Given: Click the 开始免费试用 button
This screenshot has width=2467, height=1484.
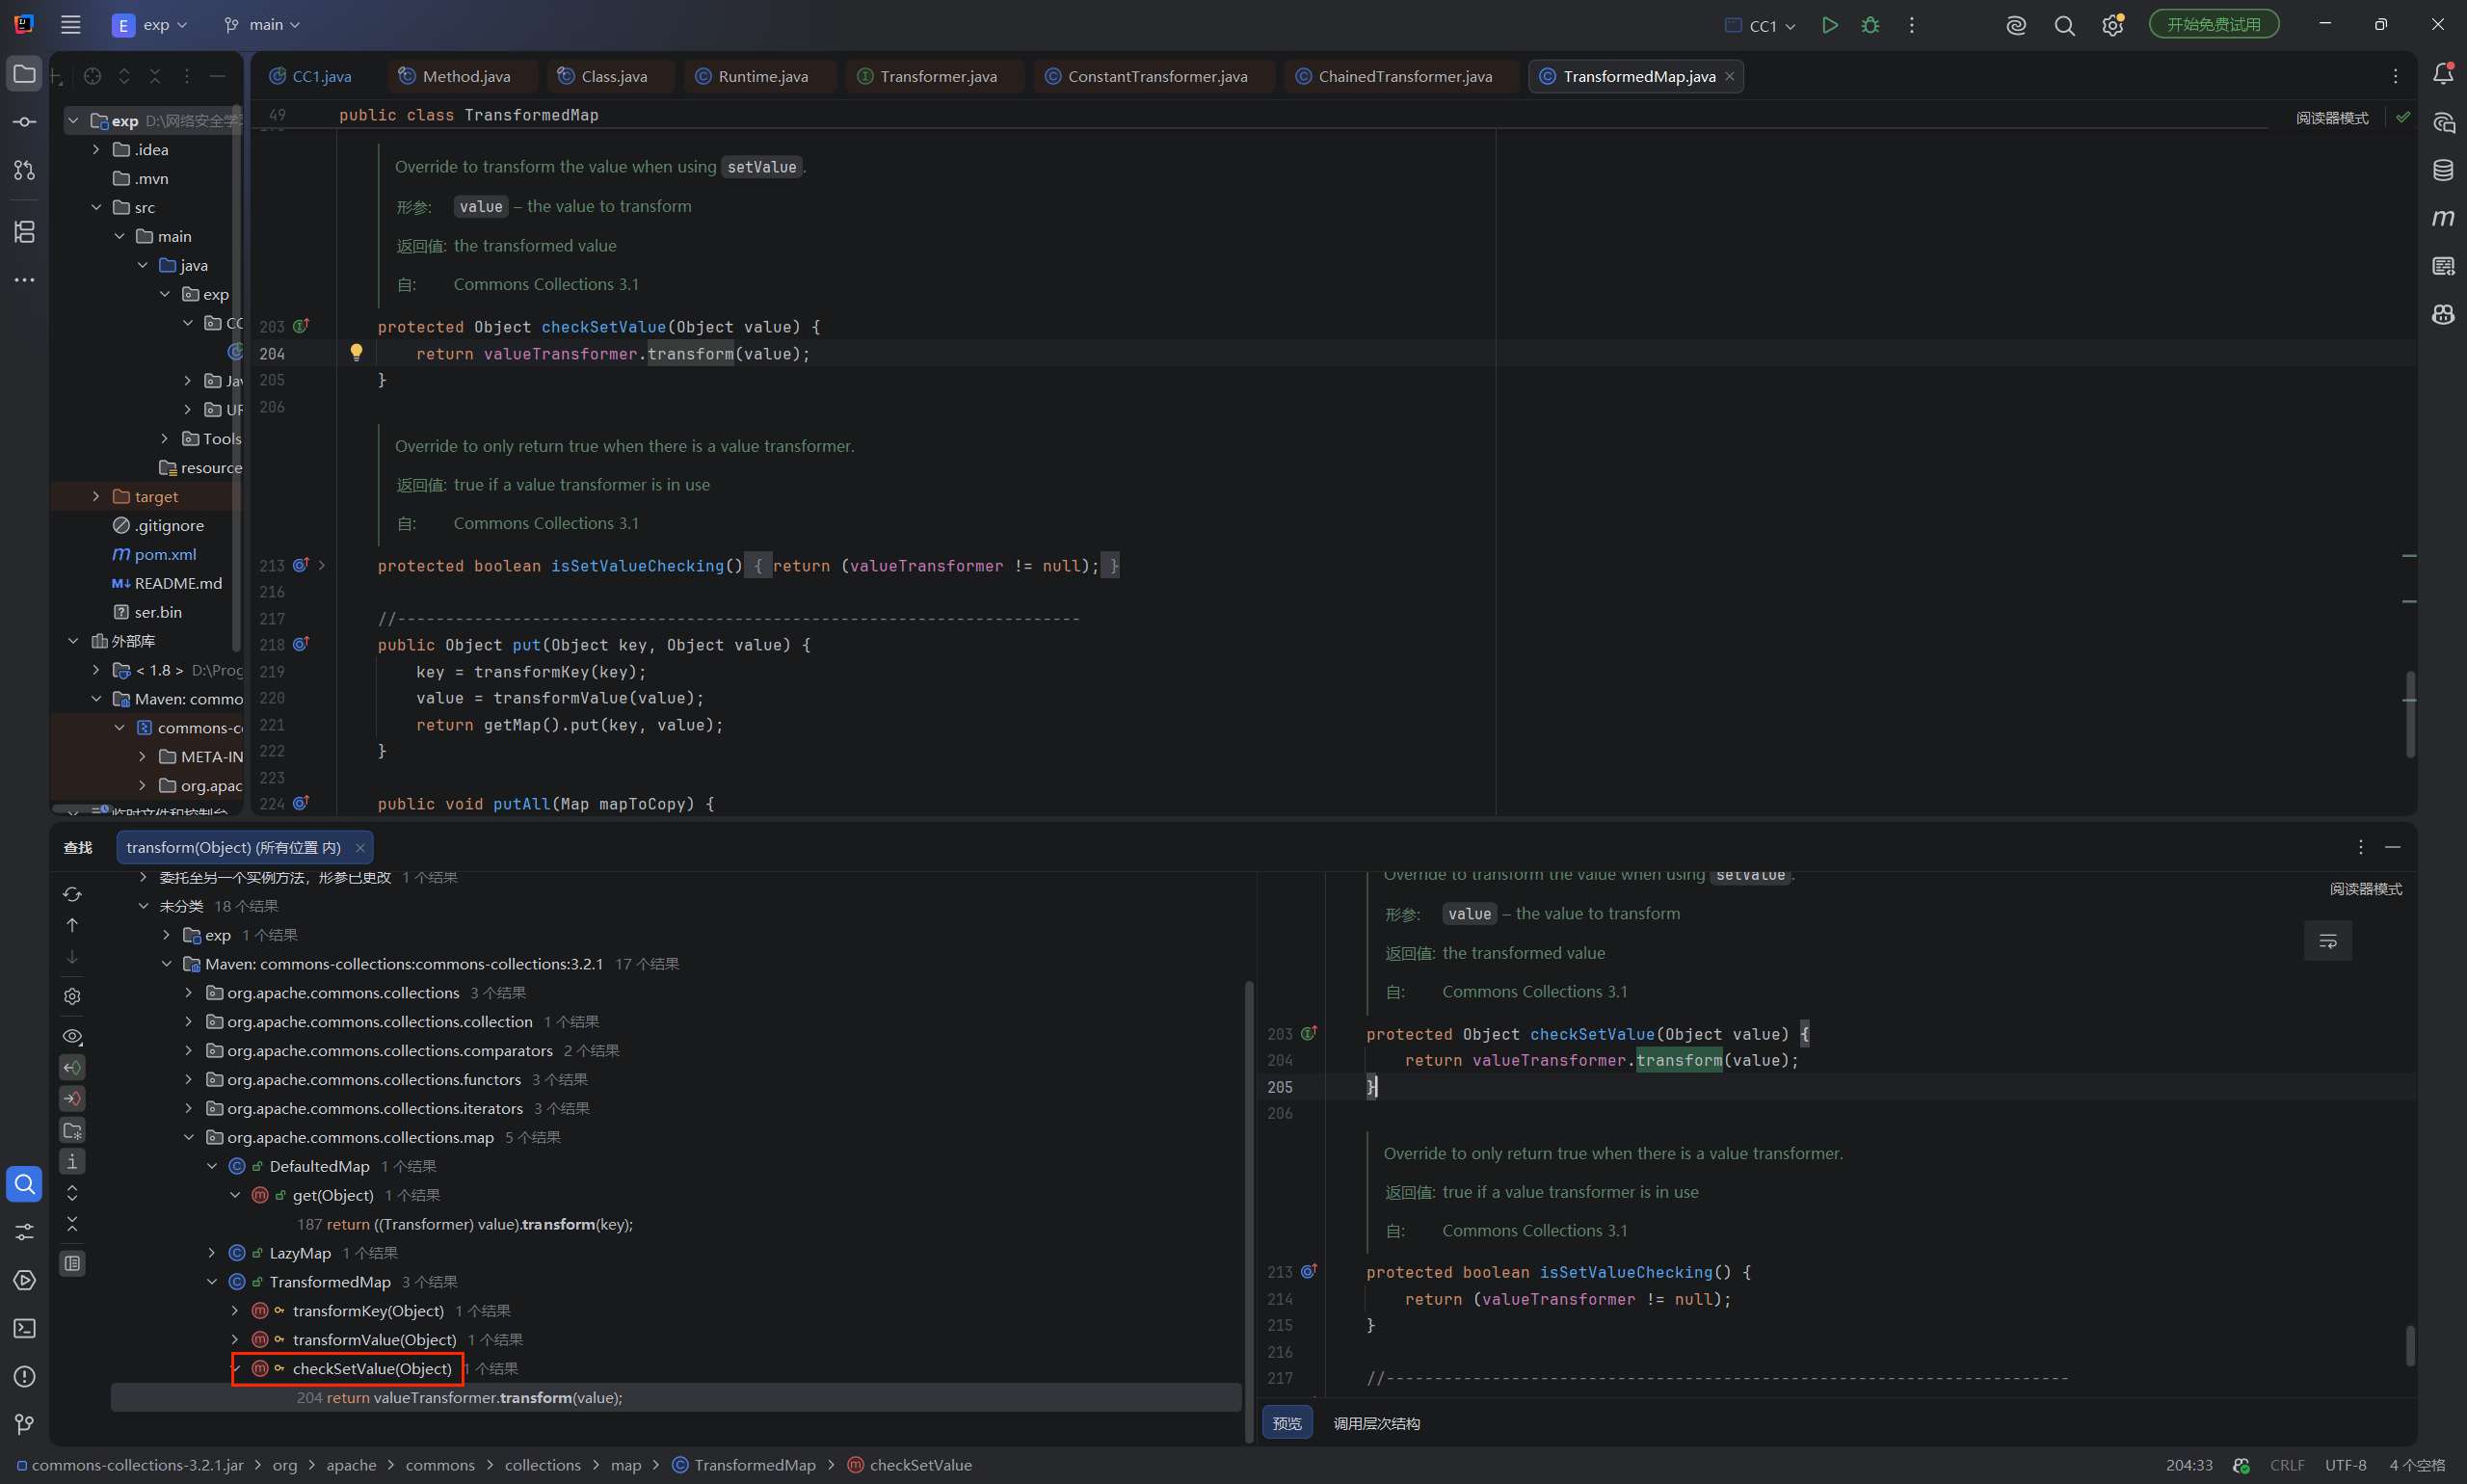Looking at the screenshot, I should coord(2213,24).
